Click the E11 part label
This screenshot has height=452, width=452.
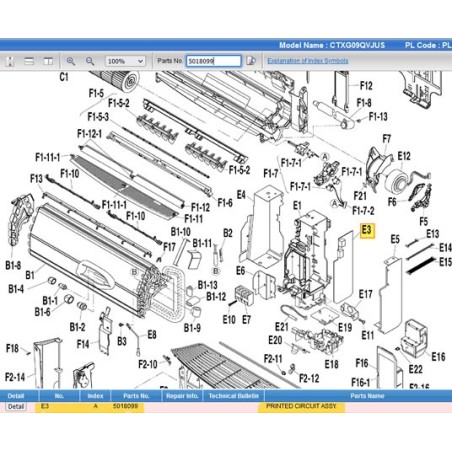click(x=368, y=335)
